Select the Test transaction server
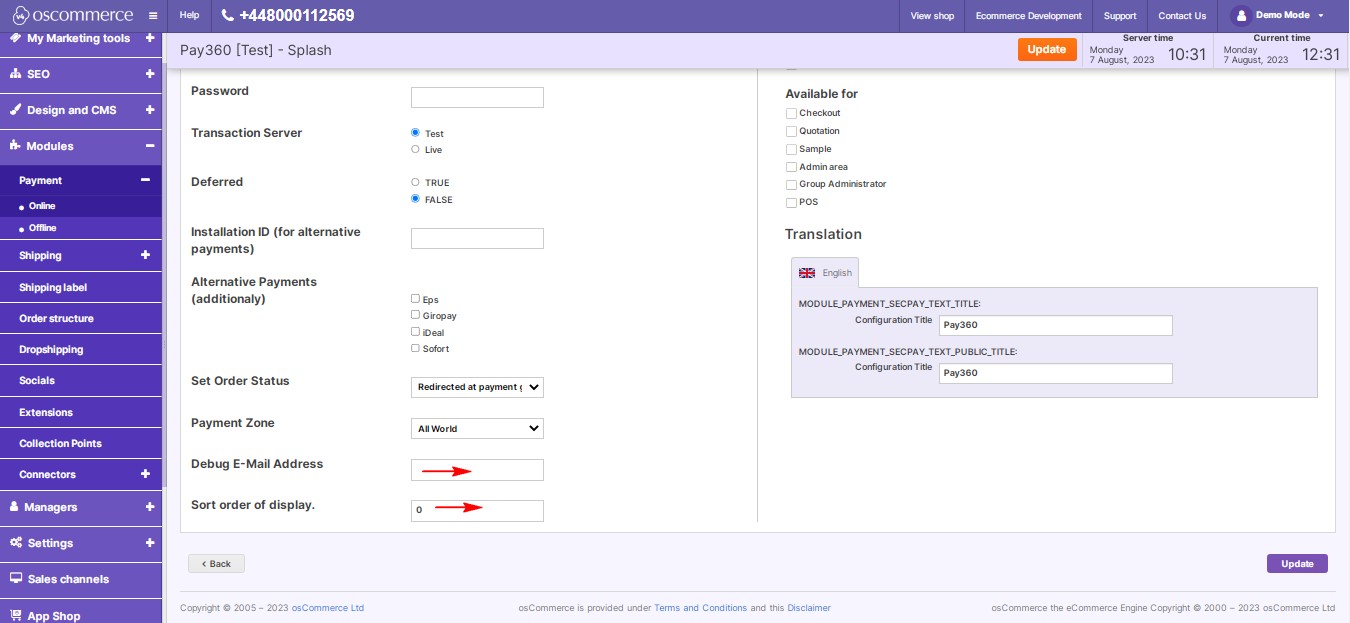 pyautogui.click(x=415, y=133)
